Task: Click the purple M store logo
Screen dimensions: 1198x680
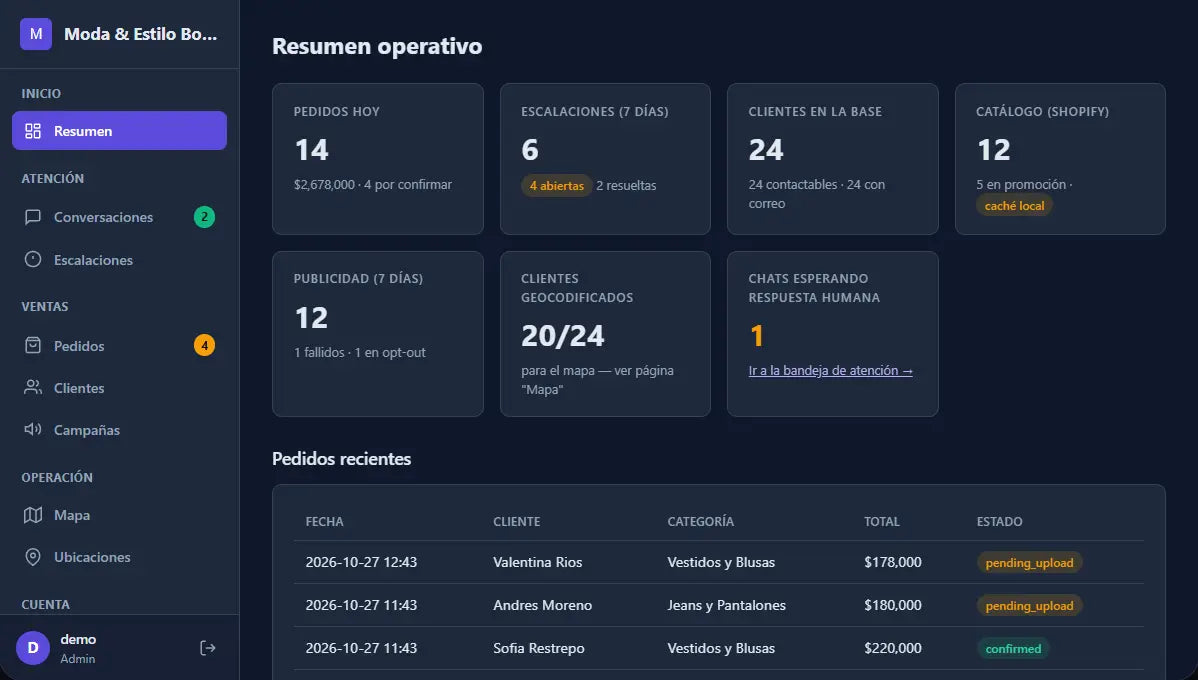Action: (x=36, y=34)
